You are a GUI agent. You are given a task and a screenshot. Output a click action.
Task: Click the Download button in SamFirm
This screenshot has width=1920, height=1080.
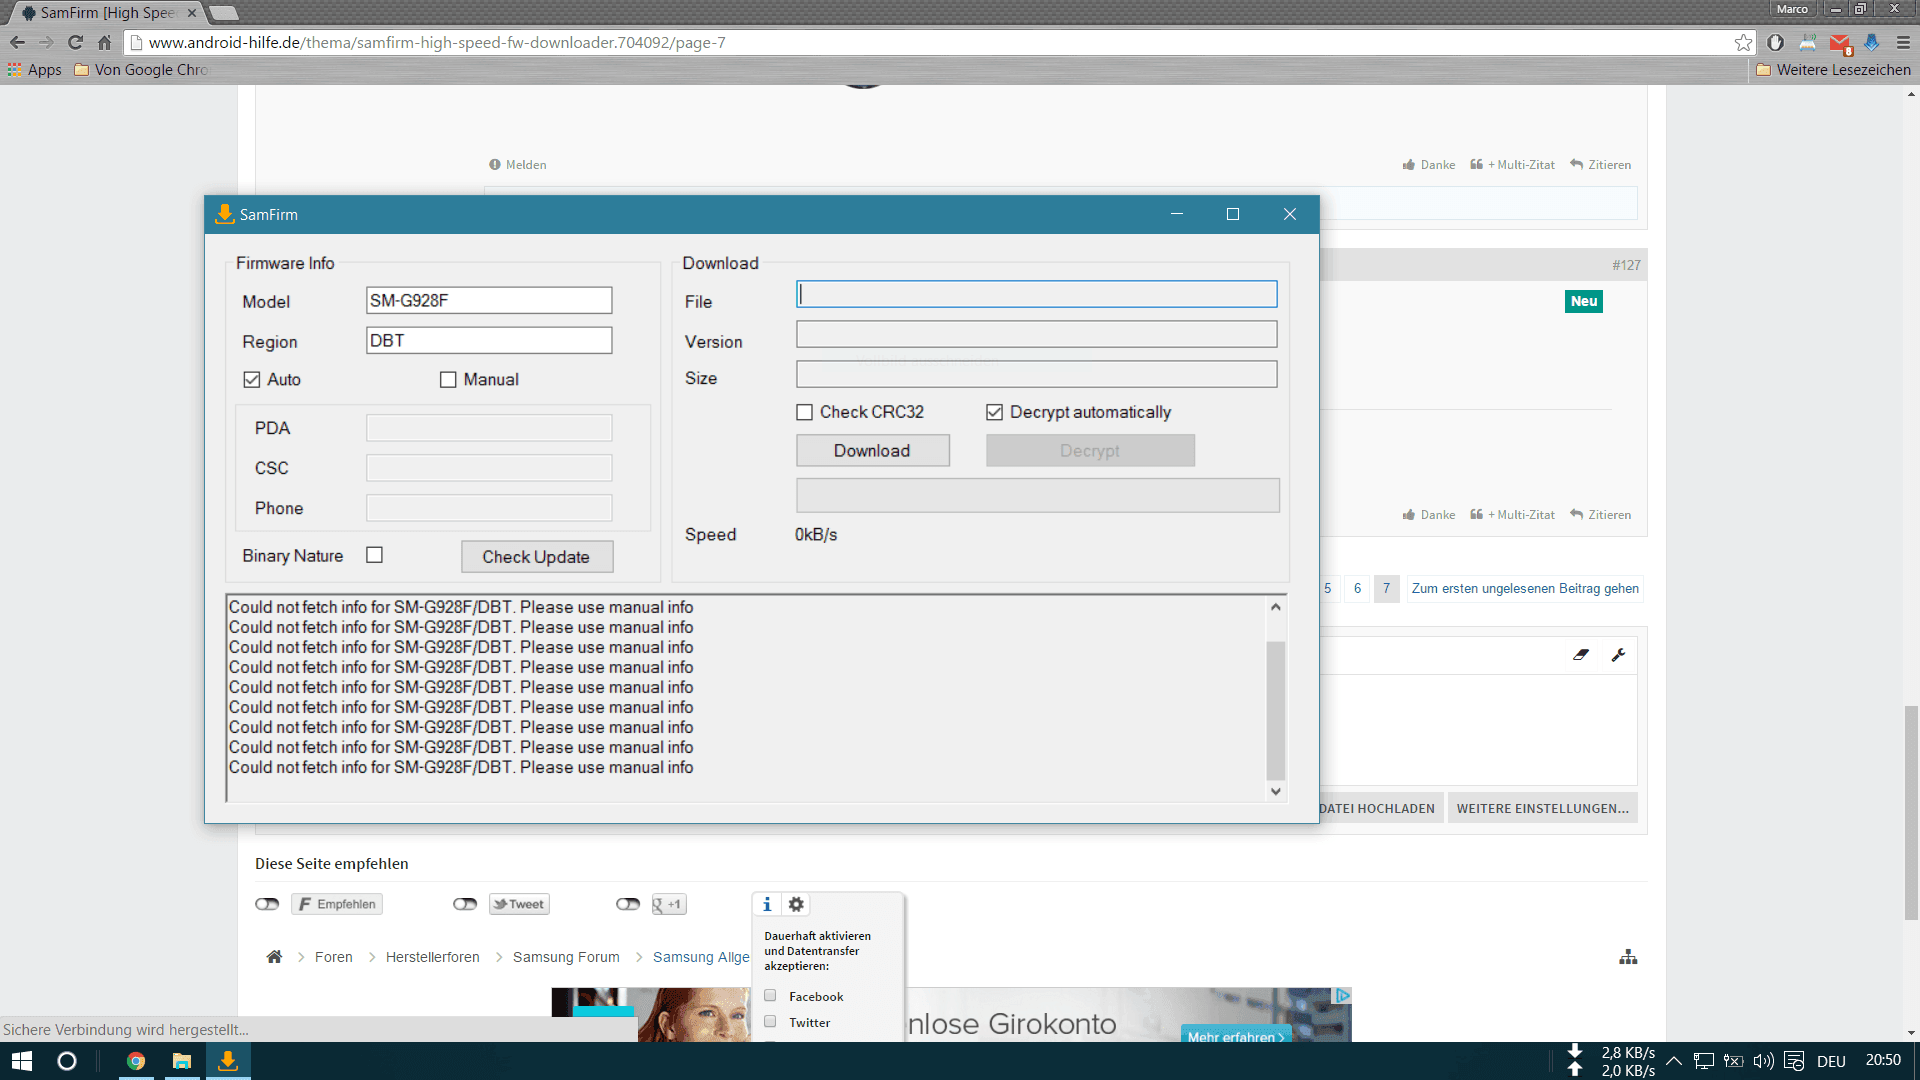point(873,451)
